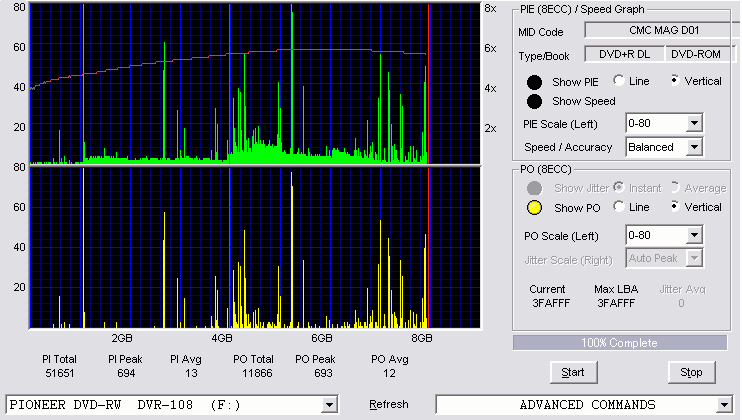This screenshot has height=420, width=742.
Task: Click the Type/Book label
Action: click(544, 56)
